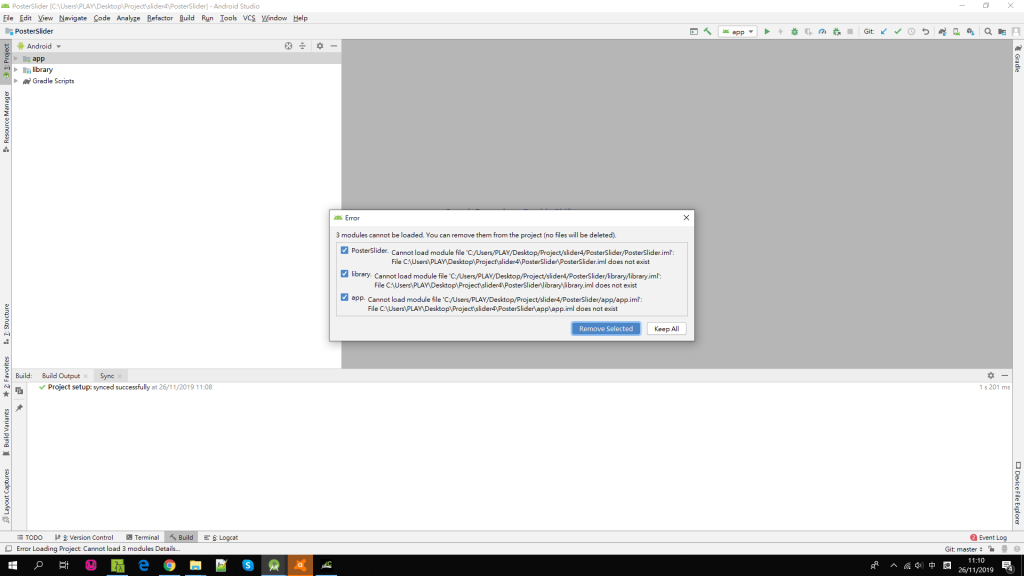Screen dimensions: 1024x576
Task: Open AVD Manager icon in the toolbar
Action: click(956, 31)
